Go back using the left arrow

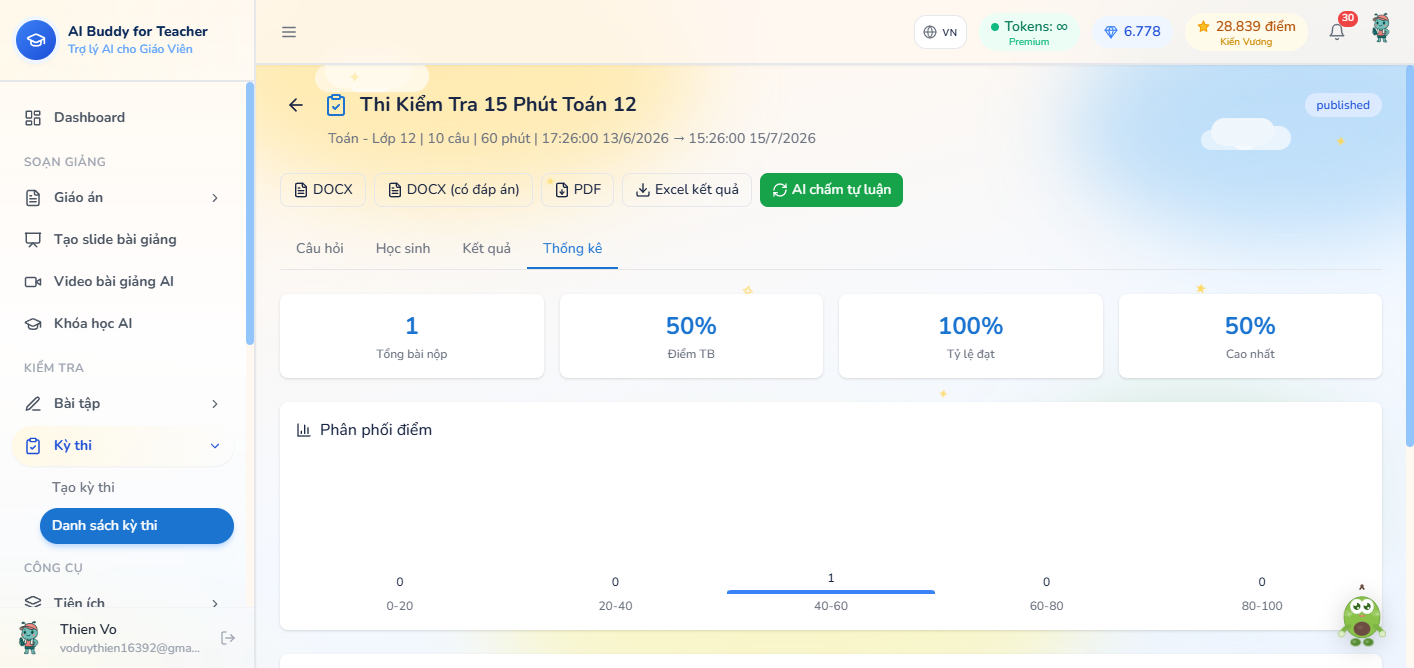[296, 105]
